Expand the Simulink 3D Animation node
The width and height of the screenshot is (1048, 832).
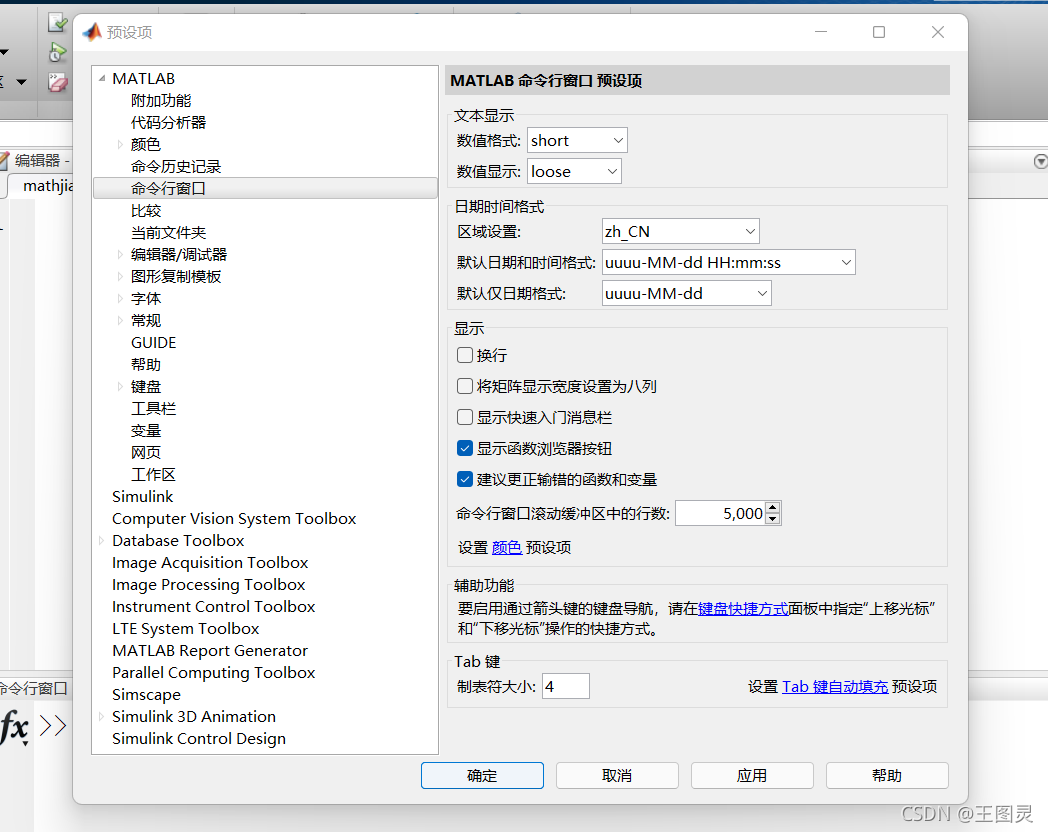102,716
